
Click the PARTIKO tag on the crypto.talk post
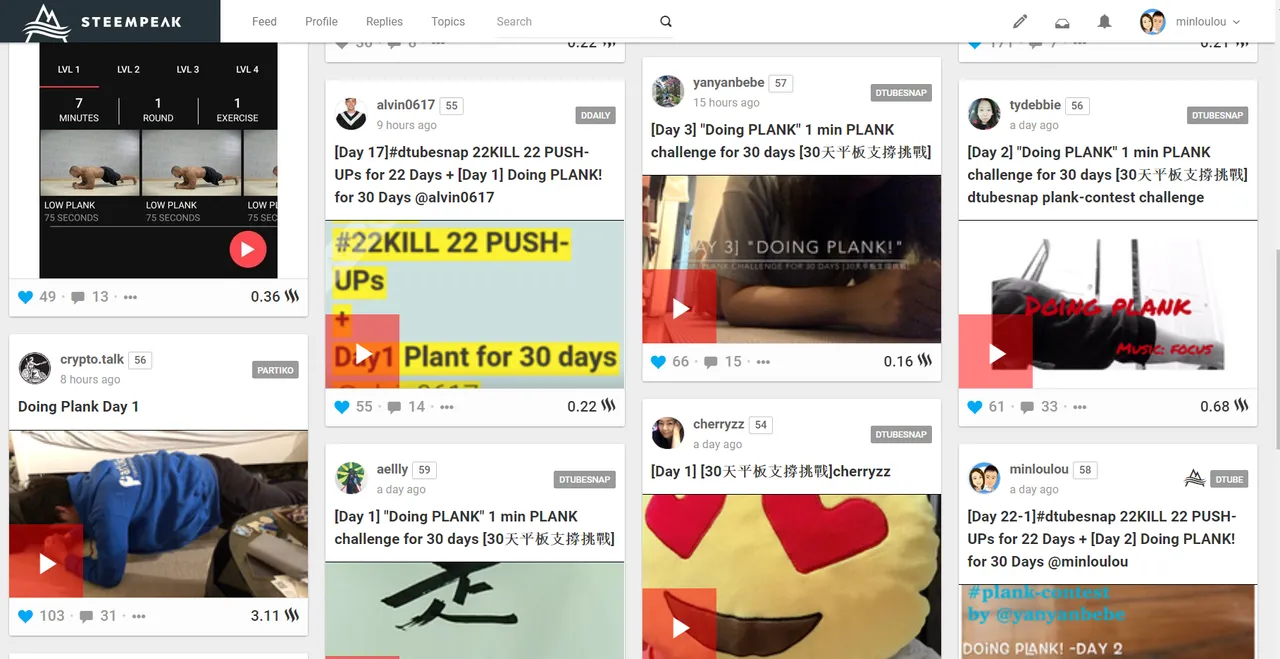point(275,370)
